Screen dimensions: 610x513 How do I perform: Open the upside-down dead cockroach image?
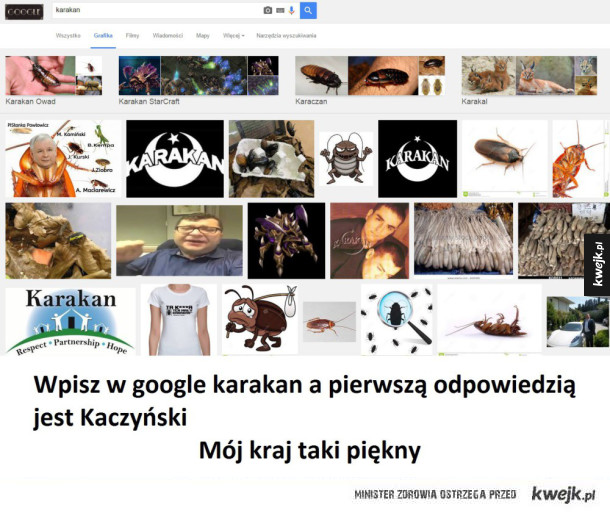tap(489, 320)
